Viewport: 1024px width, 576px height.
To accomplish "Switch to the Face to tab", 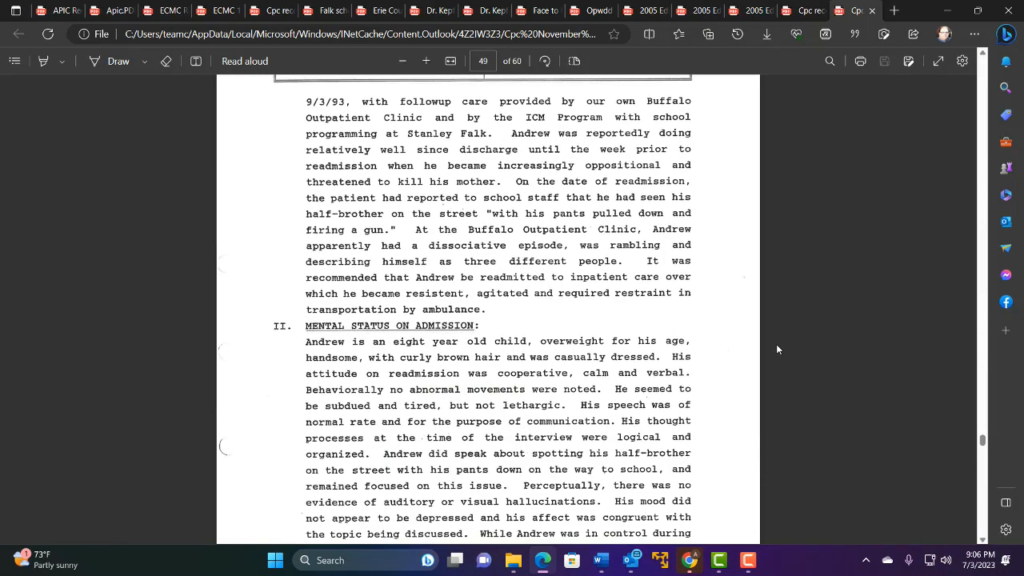I will pyautogui.click(x=539, y=10).
